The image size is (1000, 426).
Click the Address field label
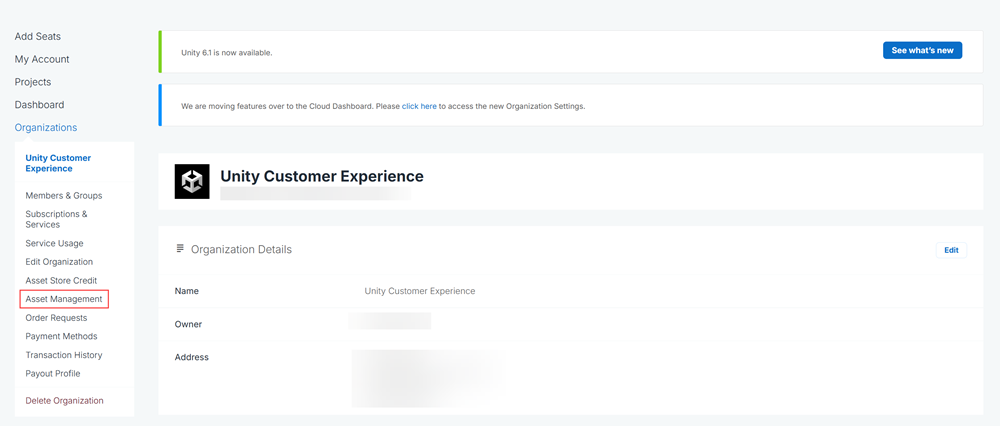click(191, 357)
